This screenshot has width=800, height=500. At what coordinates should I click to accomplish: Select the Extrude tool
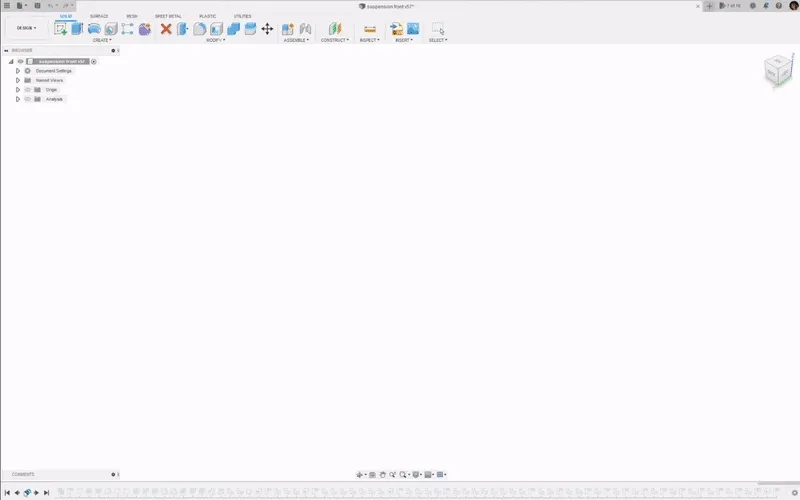[x=77, y=29]
